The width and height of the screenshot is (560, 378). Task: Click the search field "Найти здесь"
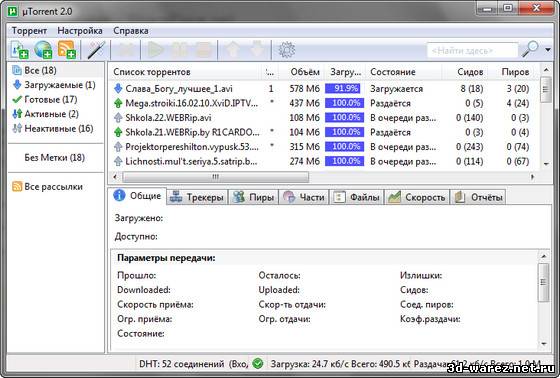point(472,50)
